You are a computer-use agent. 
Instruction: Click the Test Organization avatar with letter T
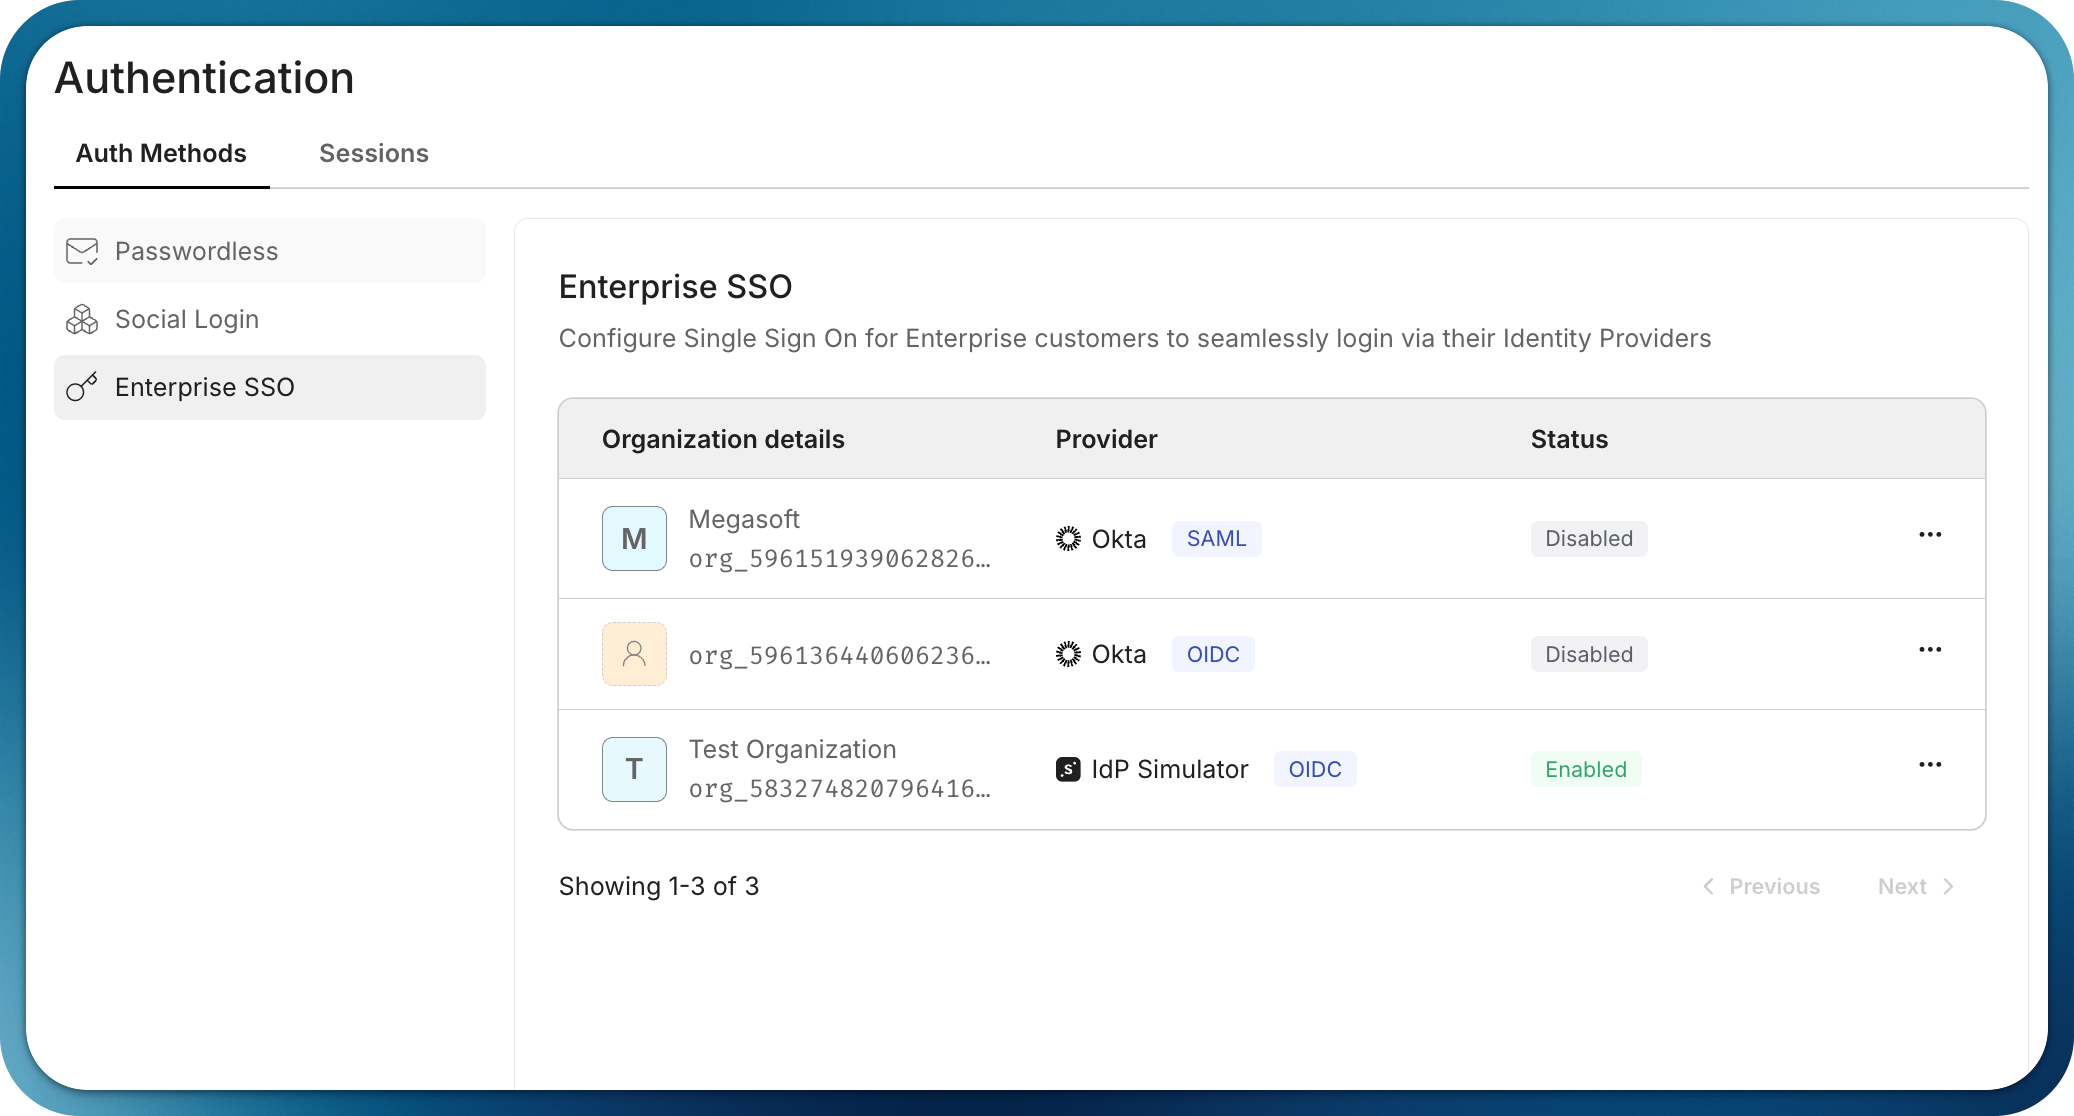point(634,768)
